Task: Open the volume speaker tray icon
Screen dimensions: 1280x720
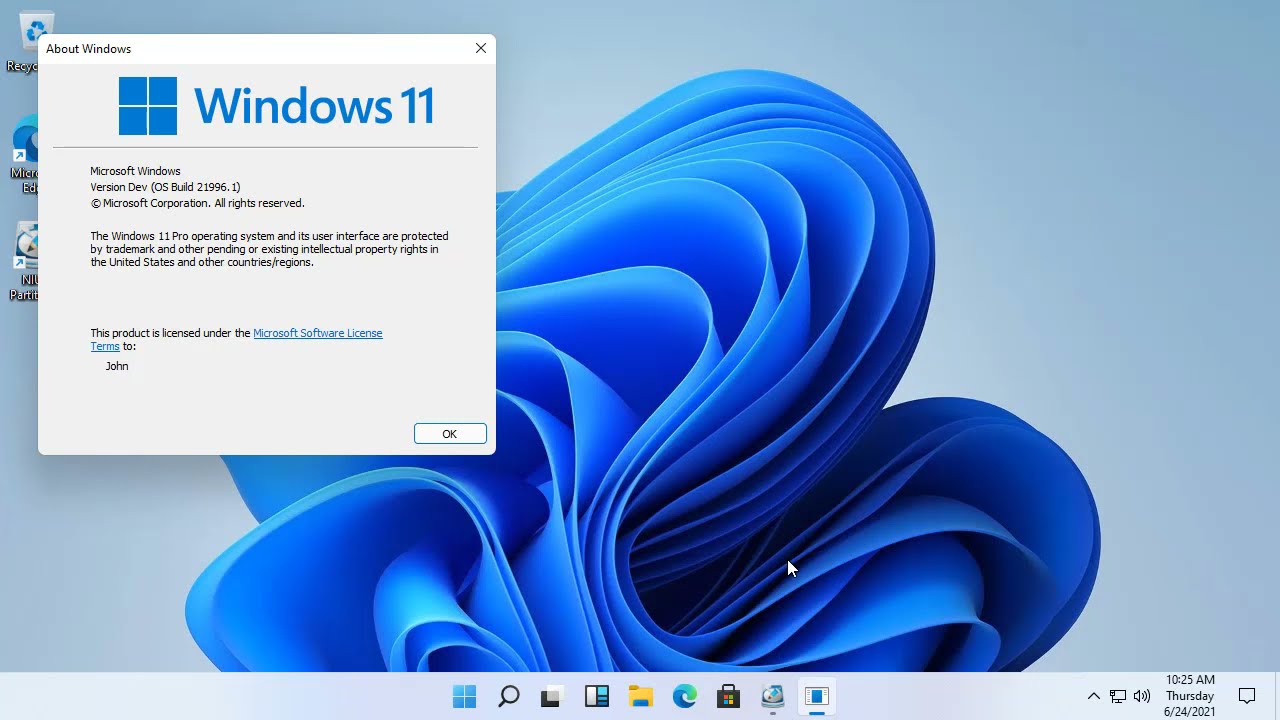Action: 1142,696
